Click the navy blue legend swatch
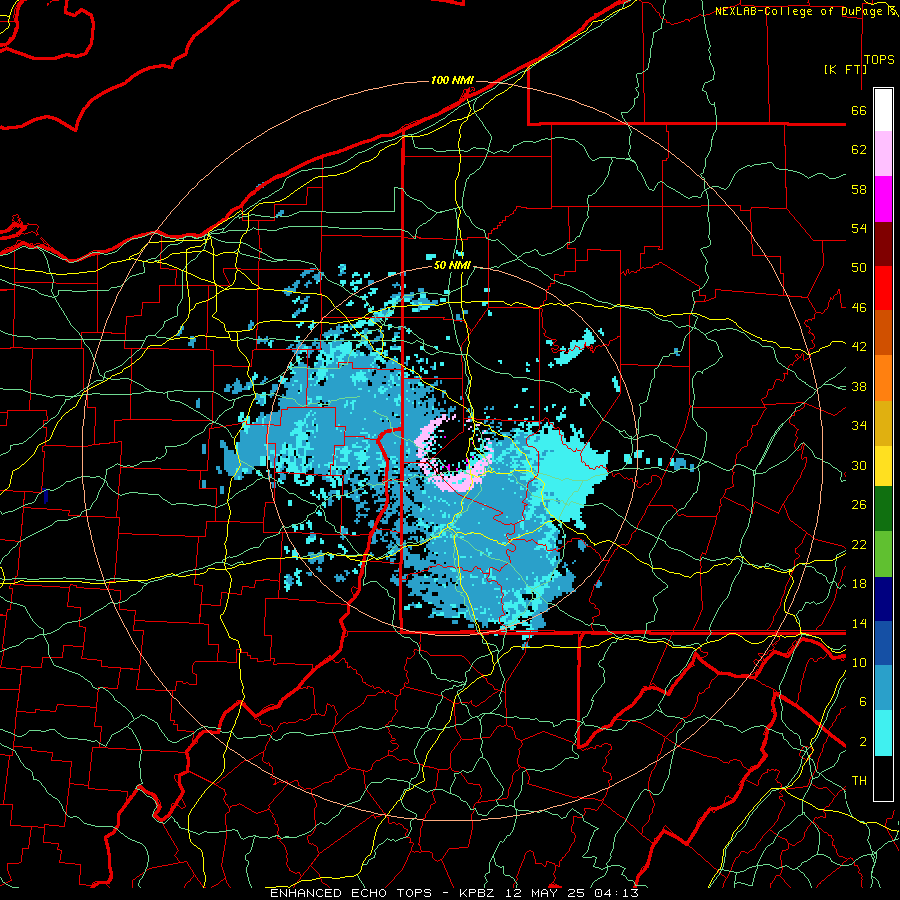Image resolution: width=900 pixels, height=900 pixels. [883, 599]
